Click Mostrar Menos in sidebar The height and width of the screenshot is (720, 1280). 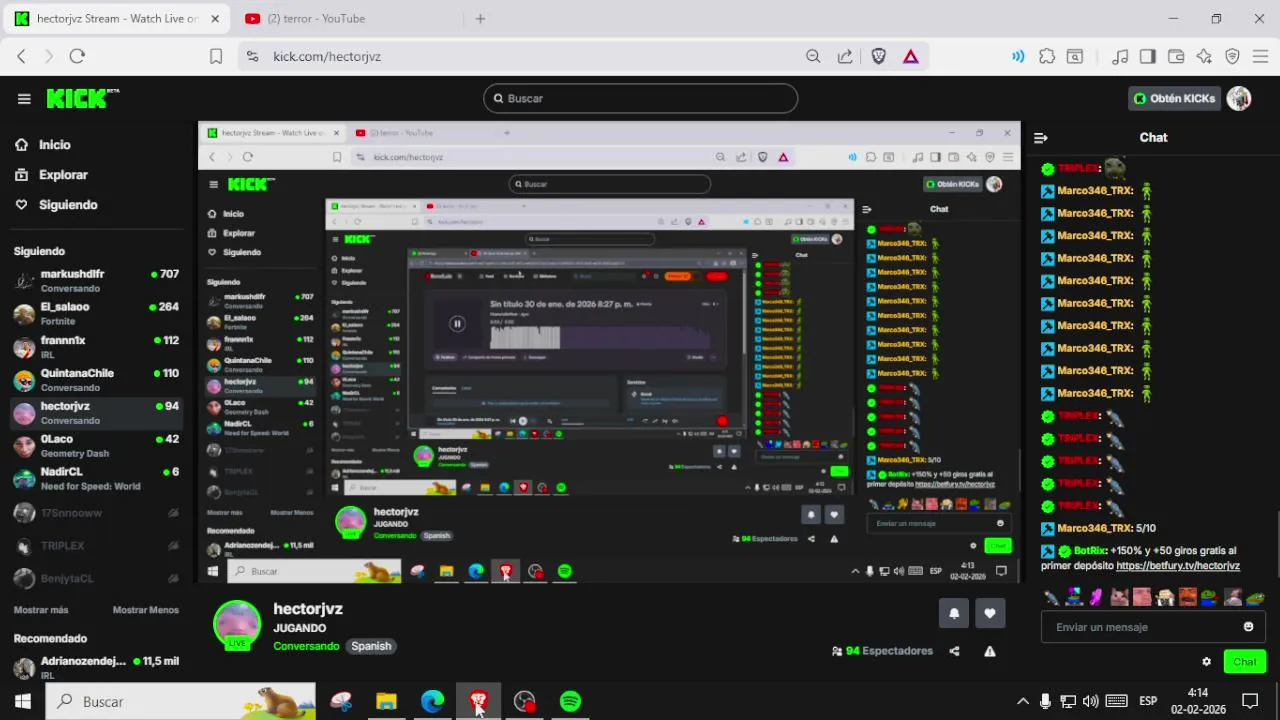146,610
